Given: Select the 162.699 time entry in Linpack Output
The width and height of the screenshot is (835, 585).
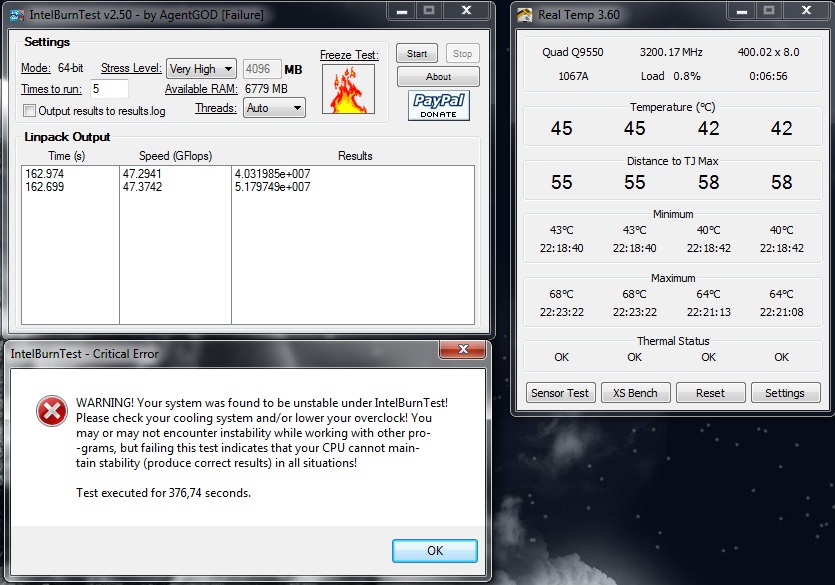Looking at the screenshot, I should (x=45, y=187).
